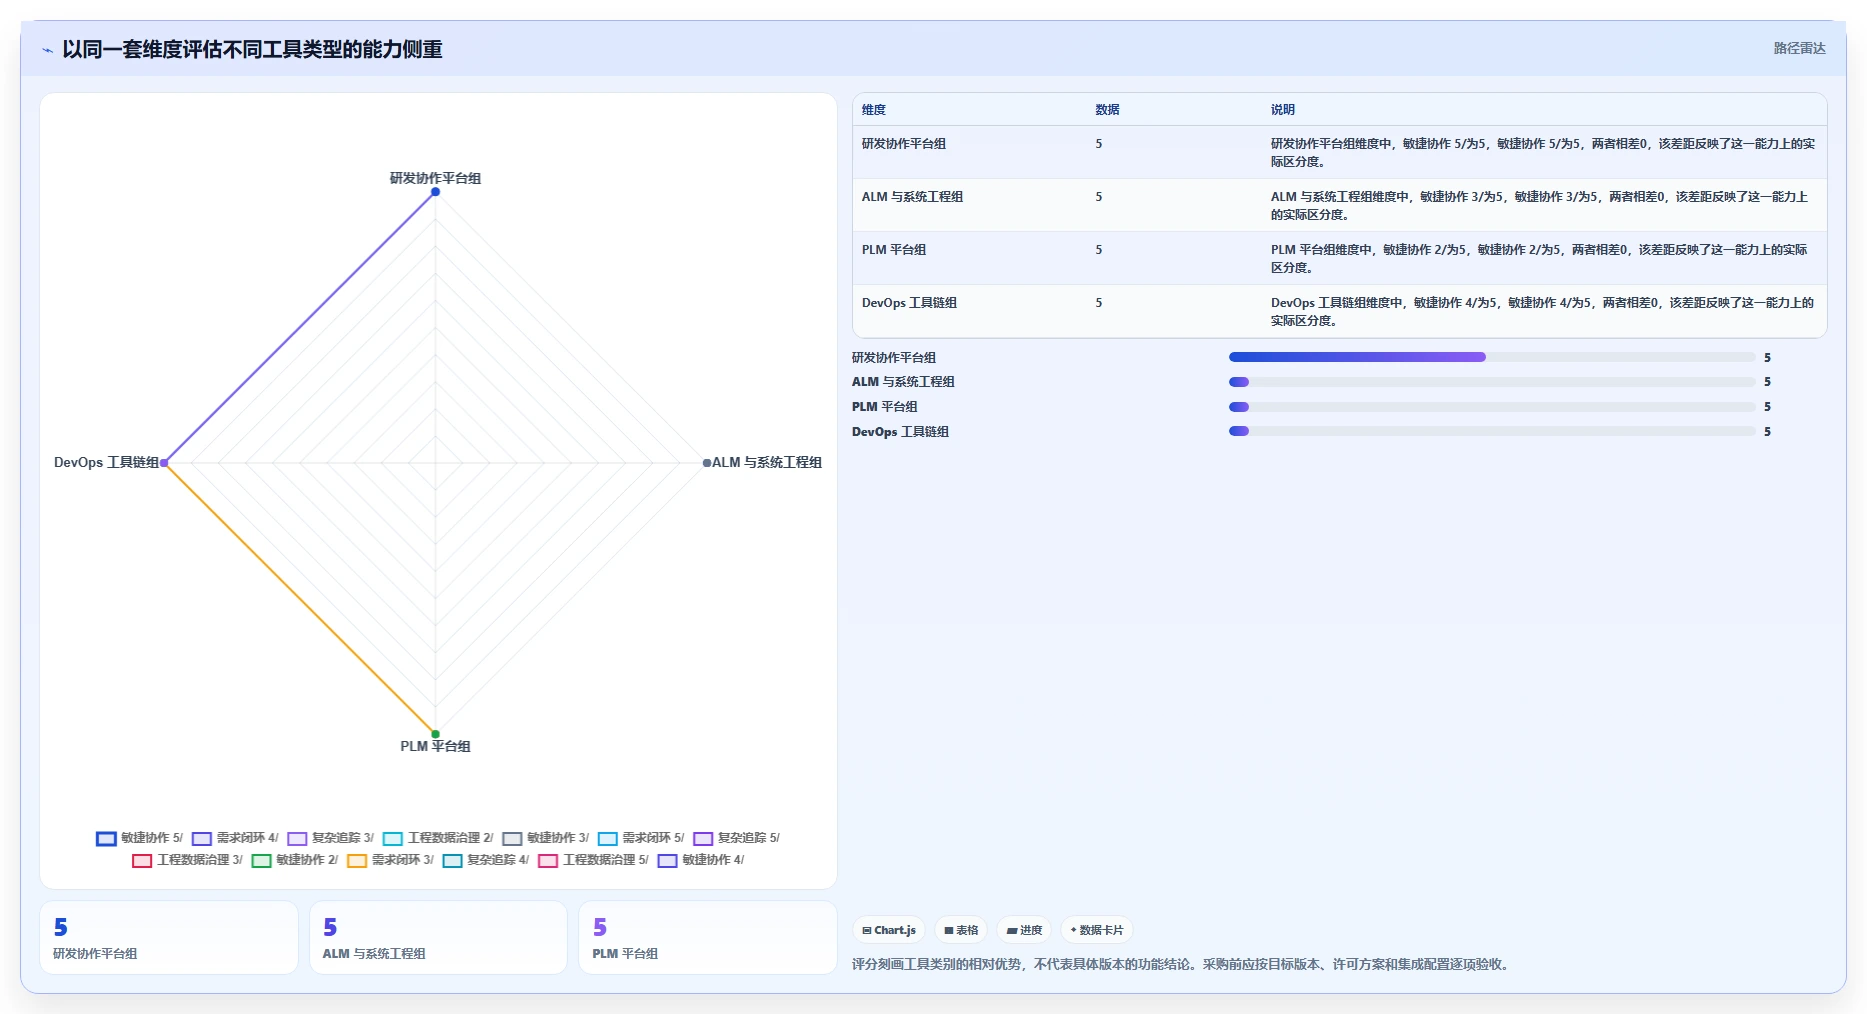Click radar axis label DevOps 工具链组
1867x1014 pixels.
click(x=106, y=463)
